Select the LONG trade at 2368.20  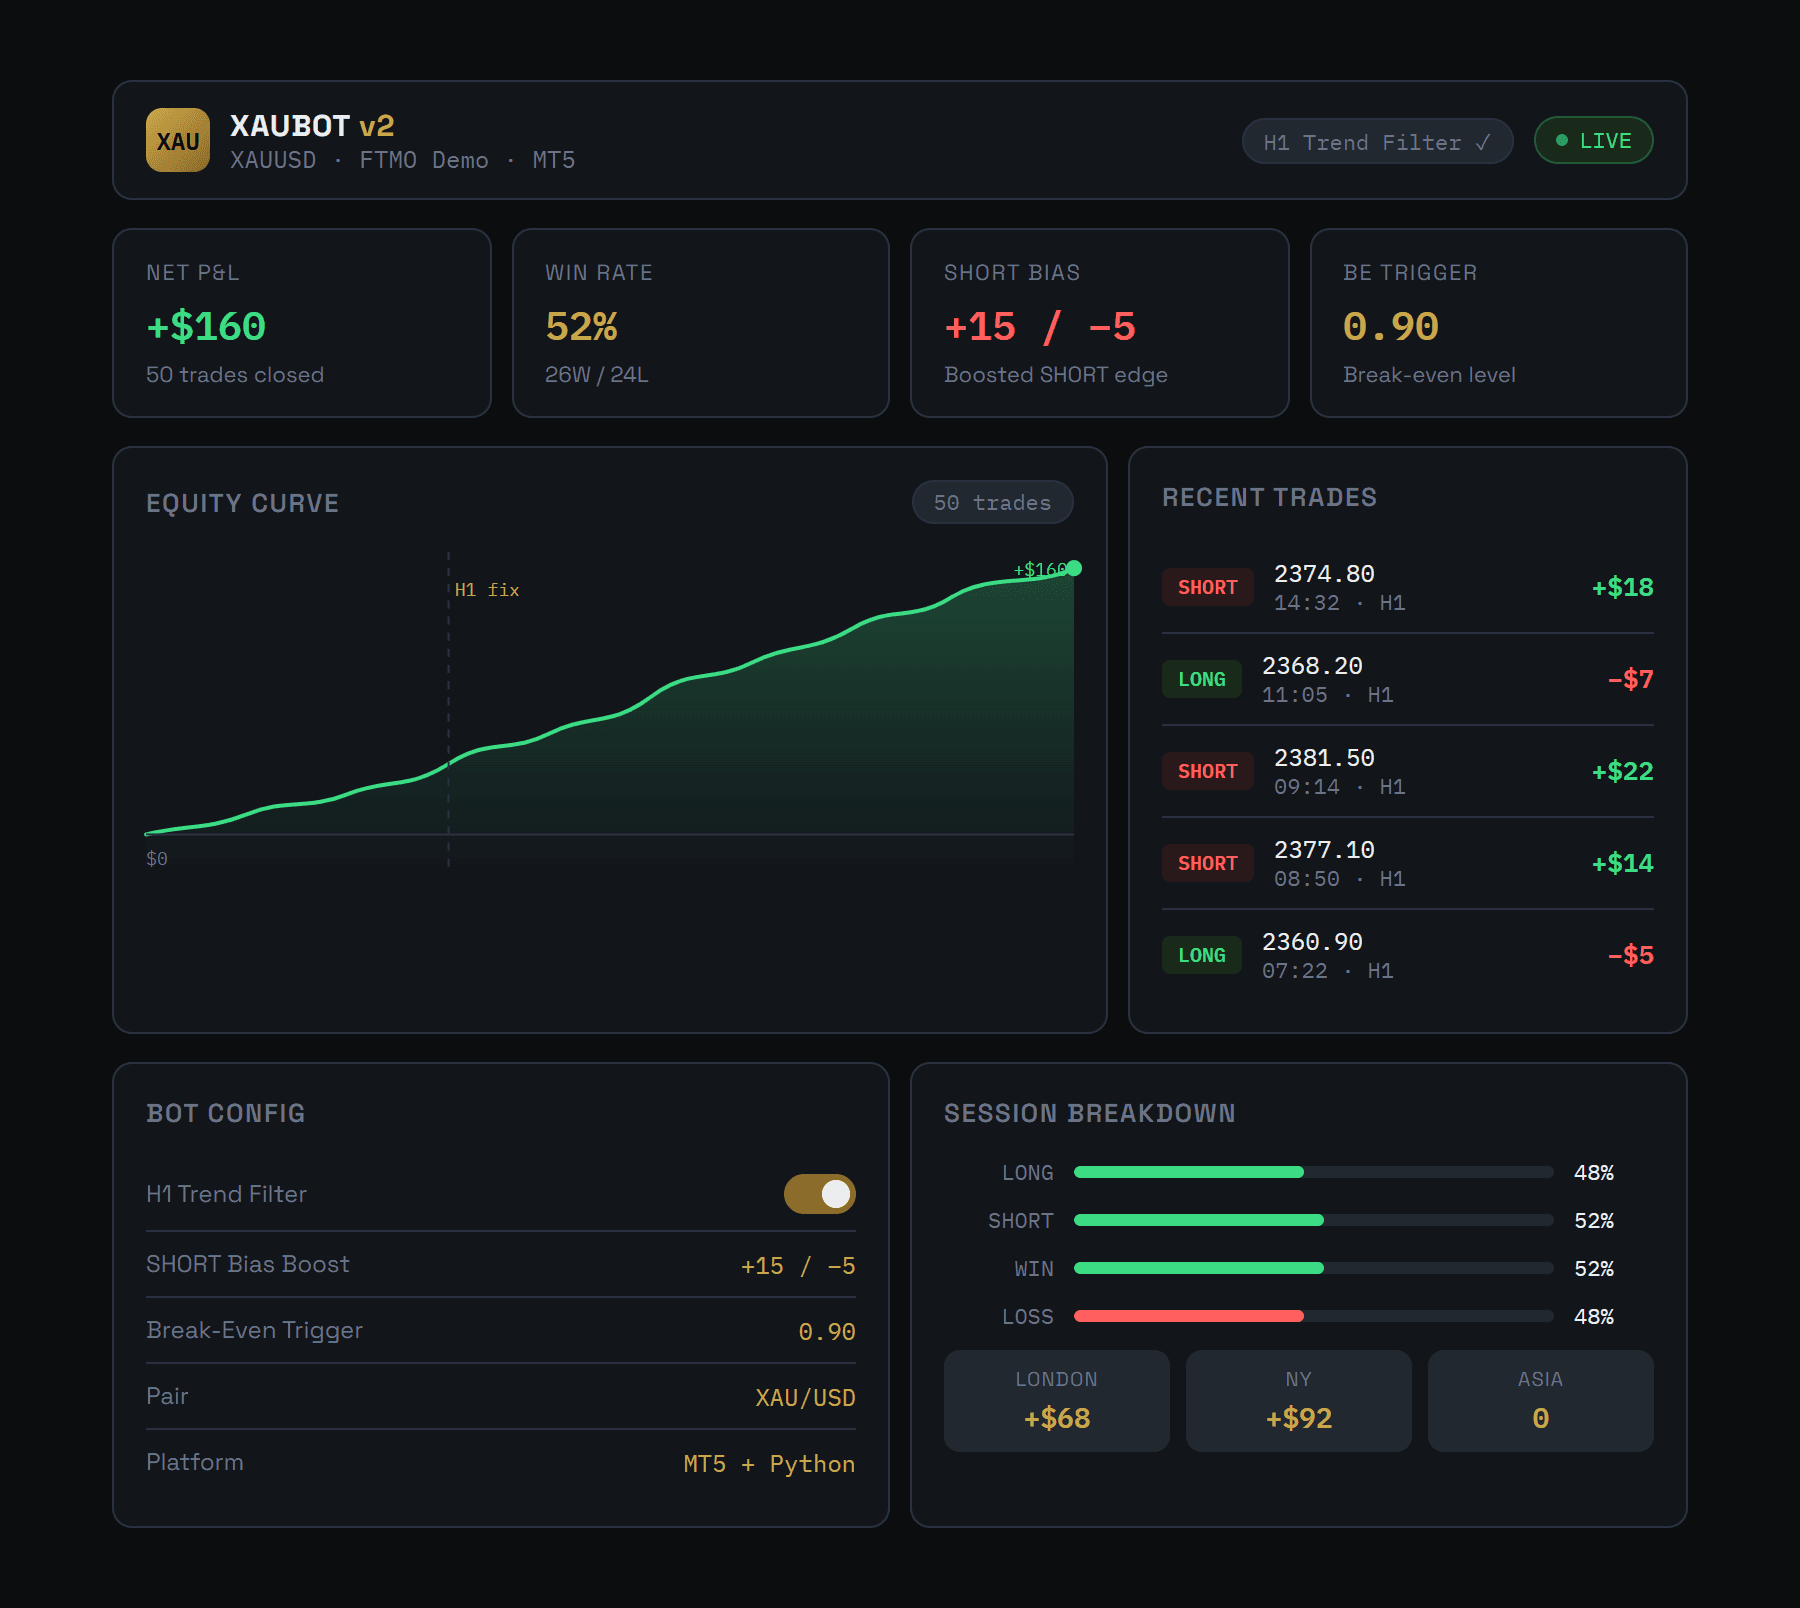1408,679
